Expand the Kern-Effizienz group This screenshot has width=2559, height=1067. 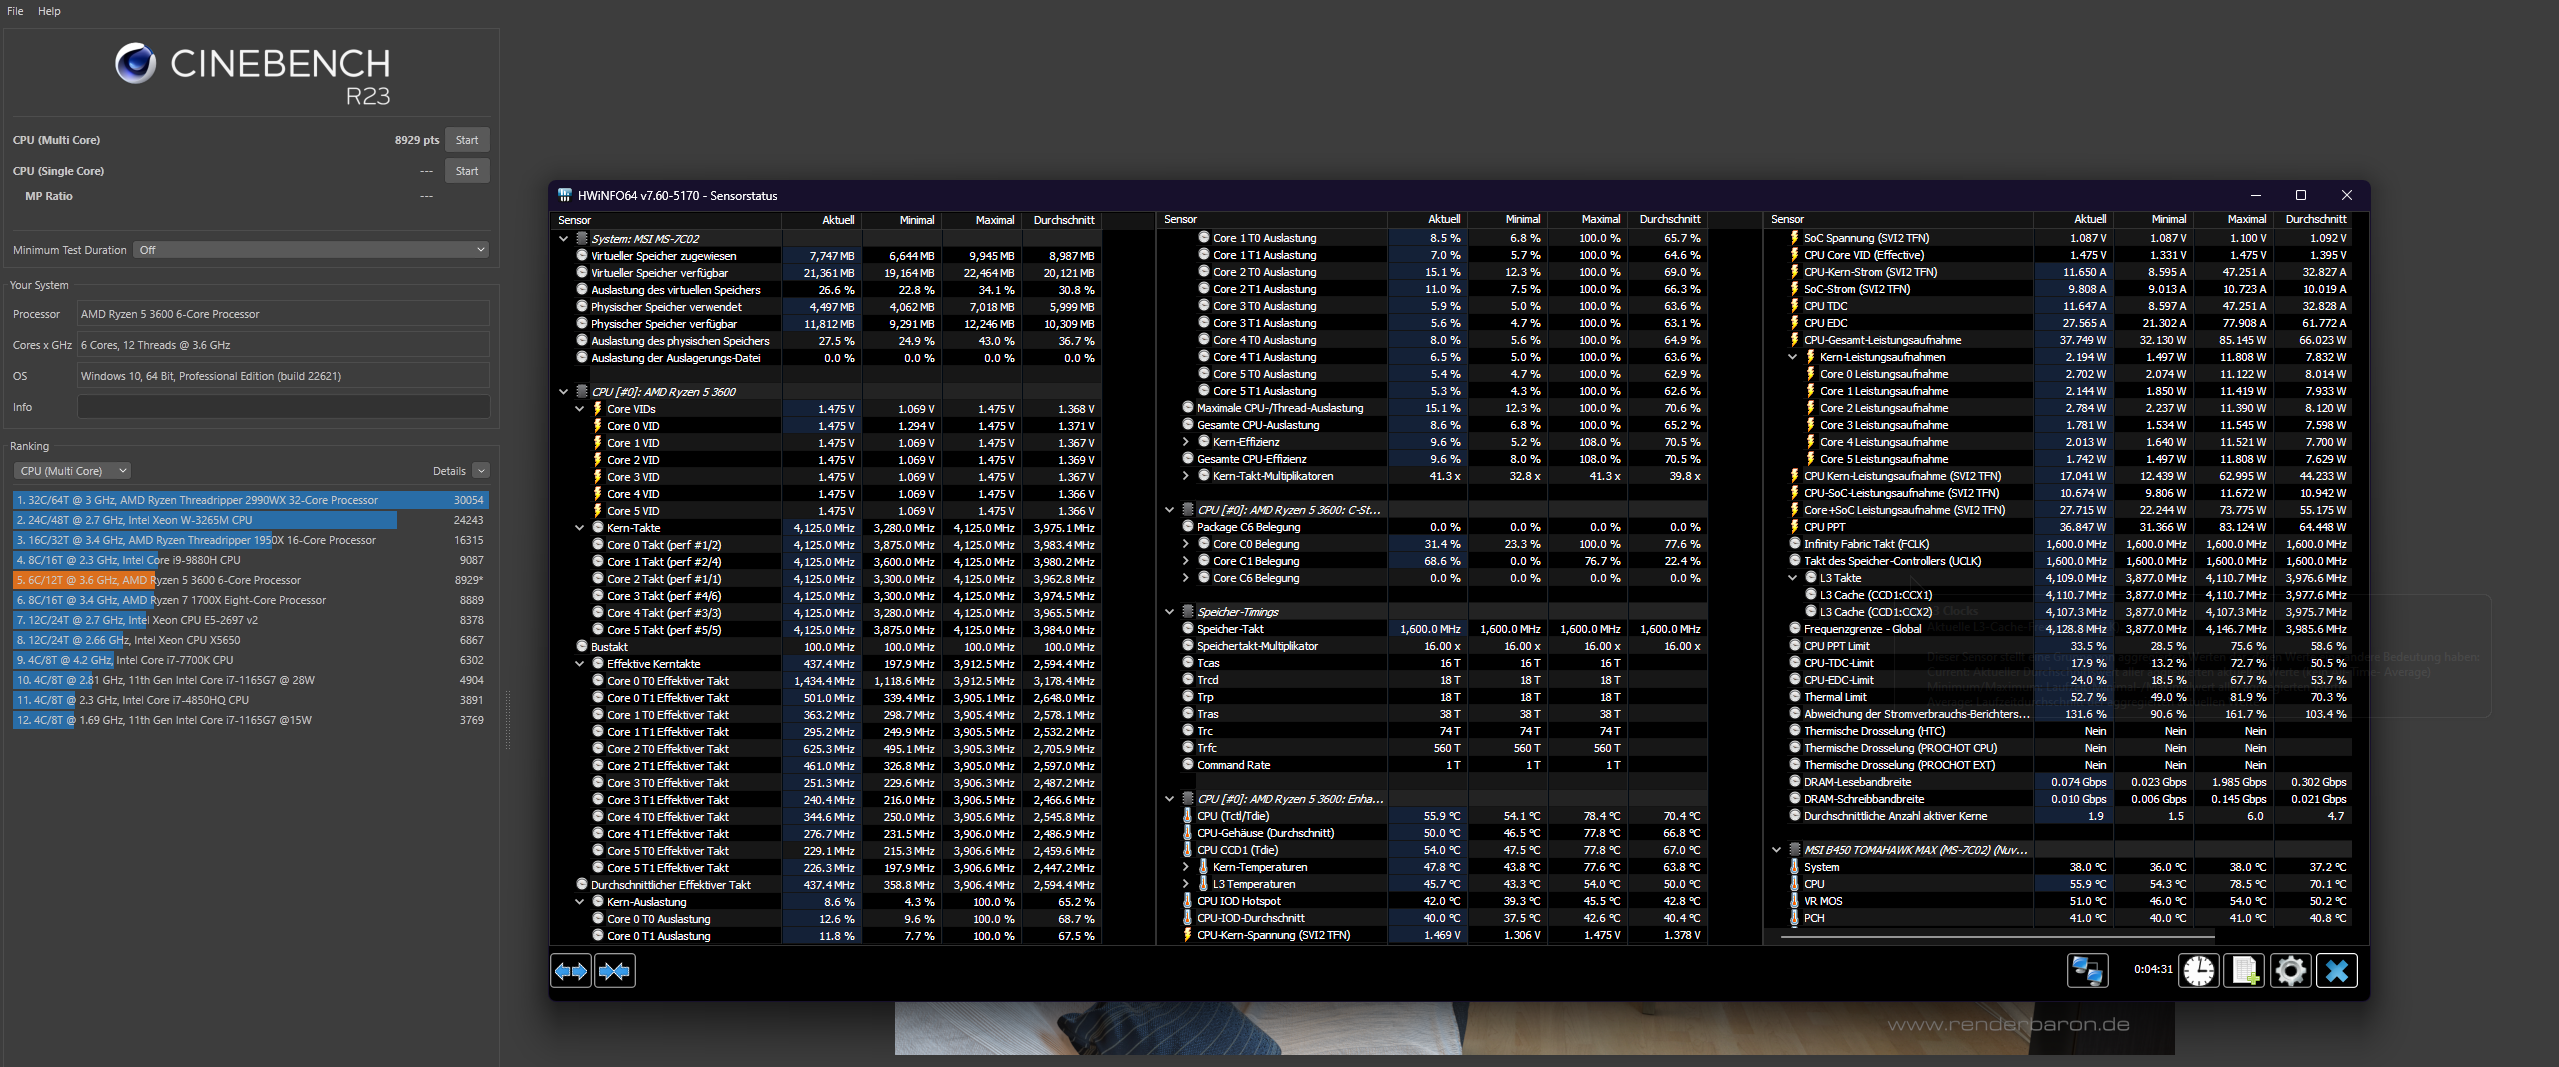(x=1185, y=442)
